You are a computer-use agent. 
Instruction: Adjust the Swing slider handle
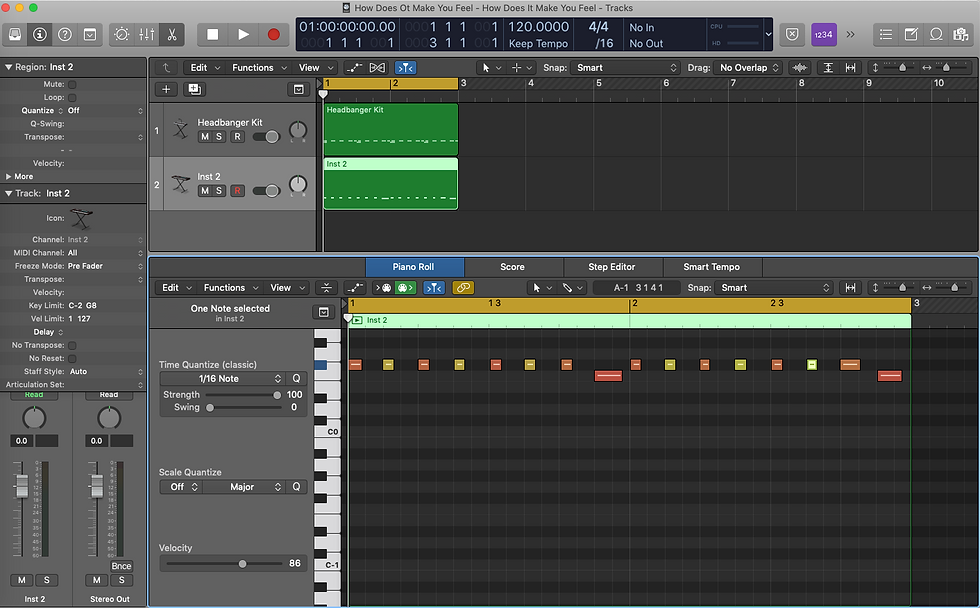tap(210, 407)
